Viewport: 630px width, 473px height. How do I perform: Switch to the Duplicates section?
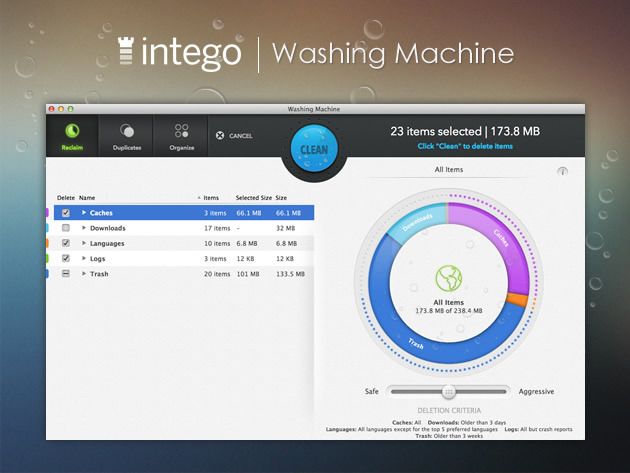tap(126, 136)
